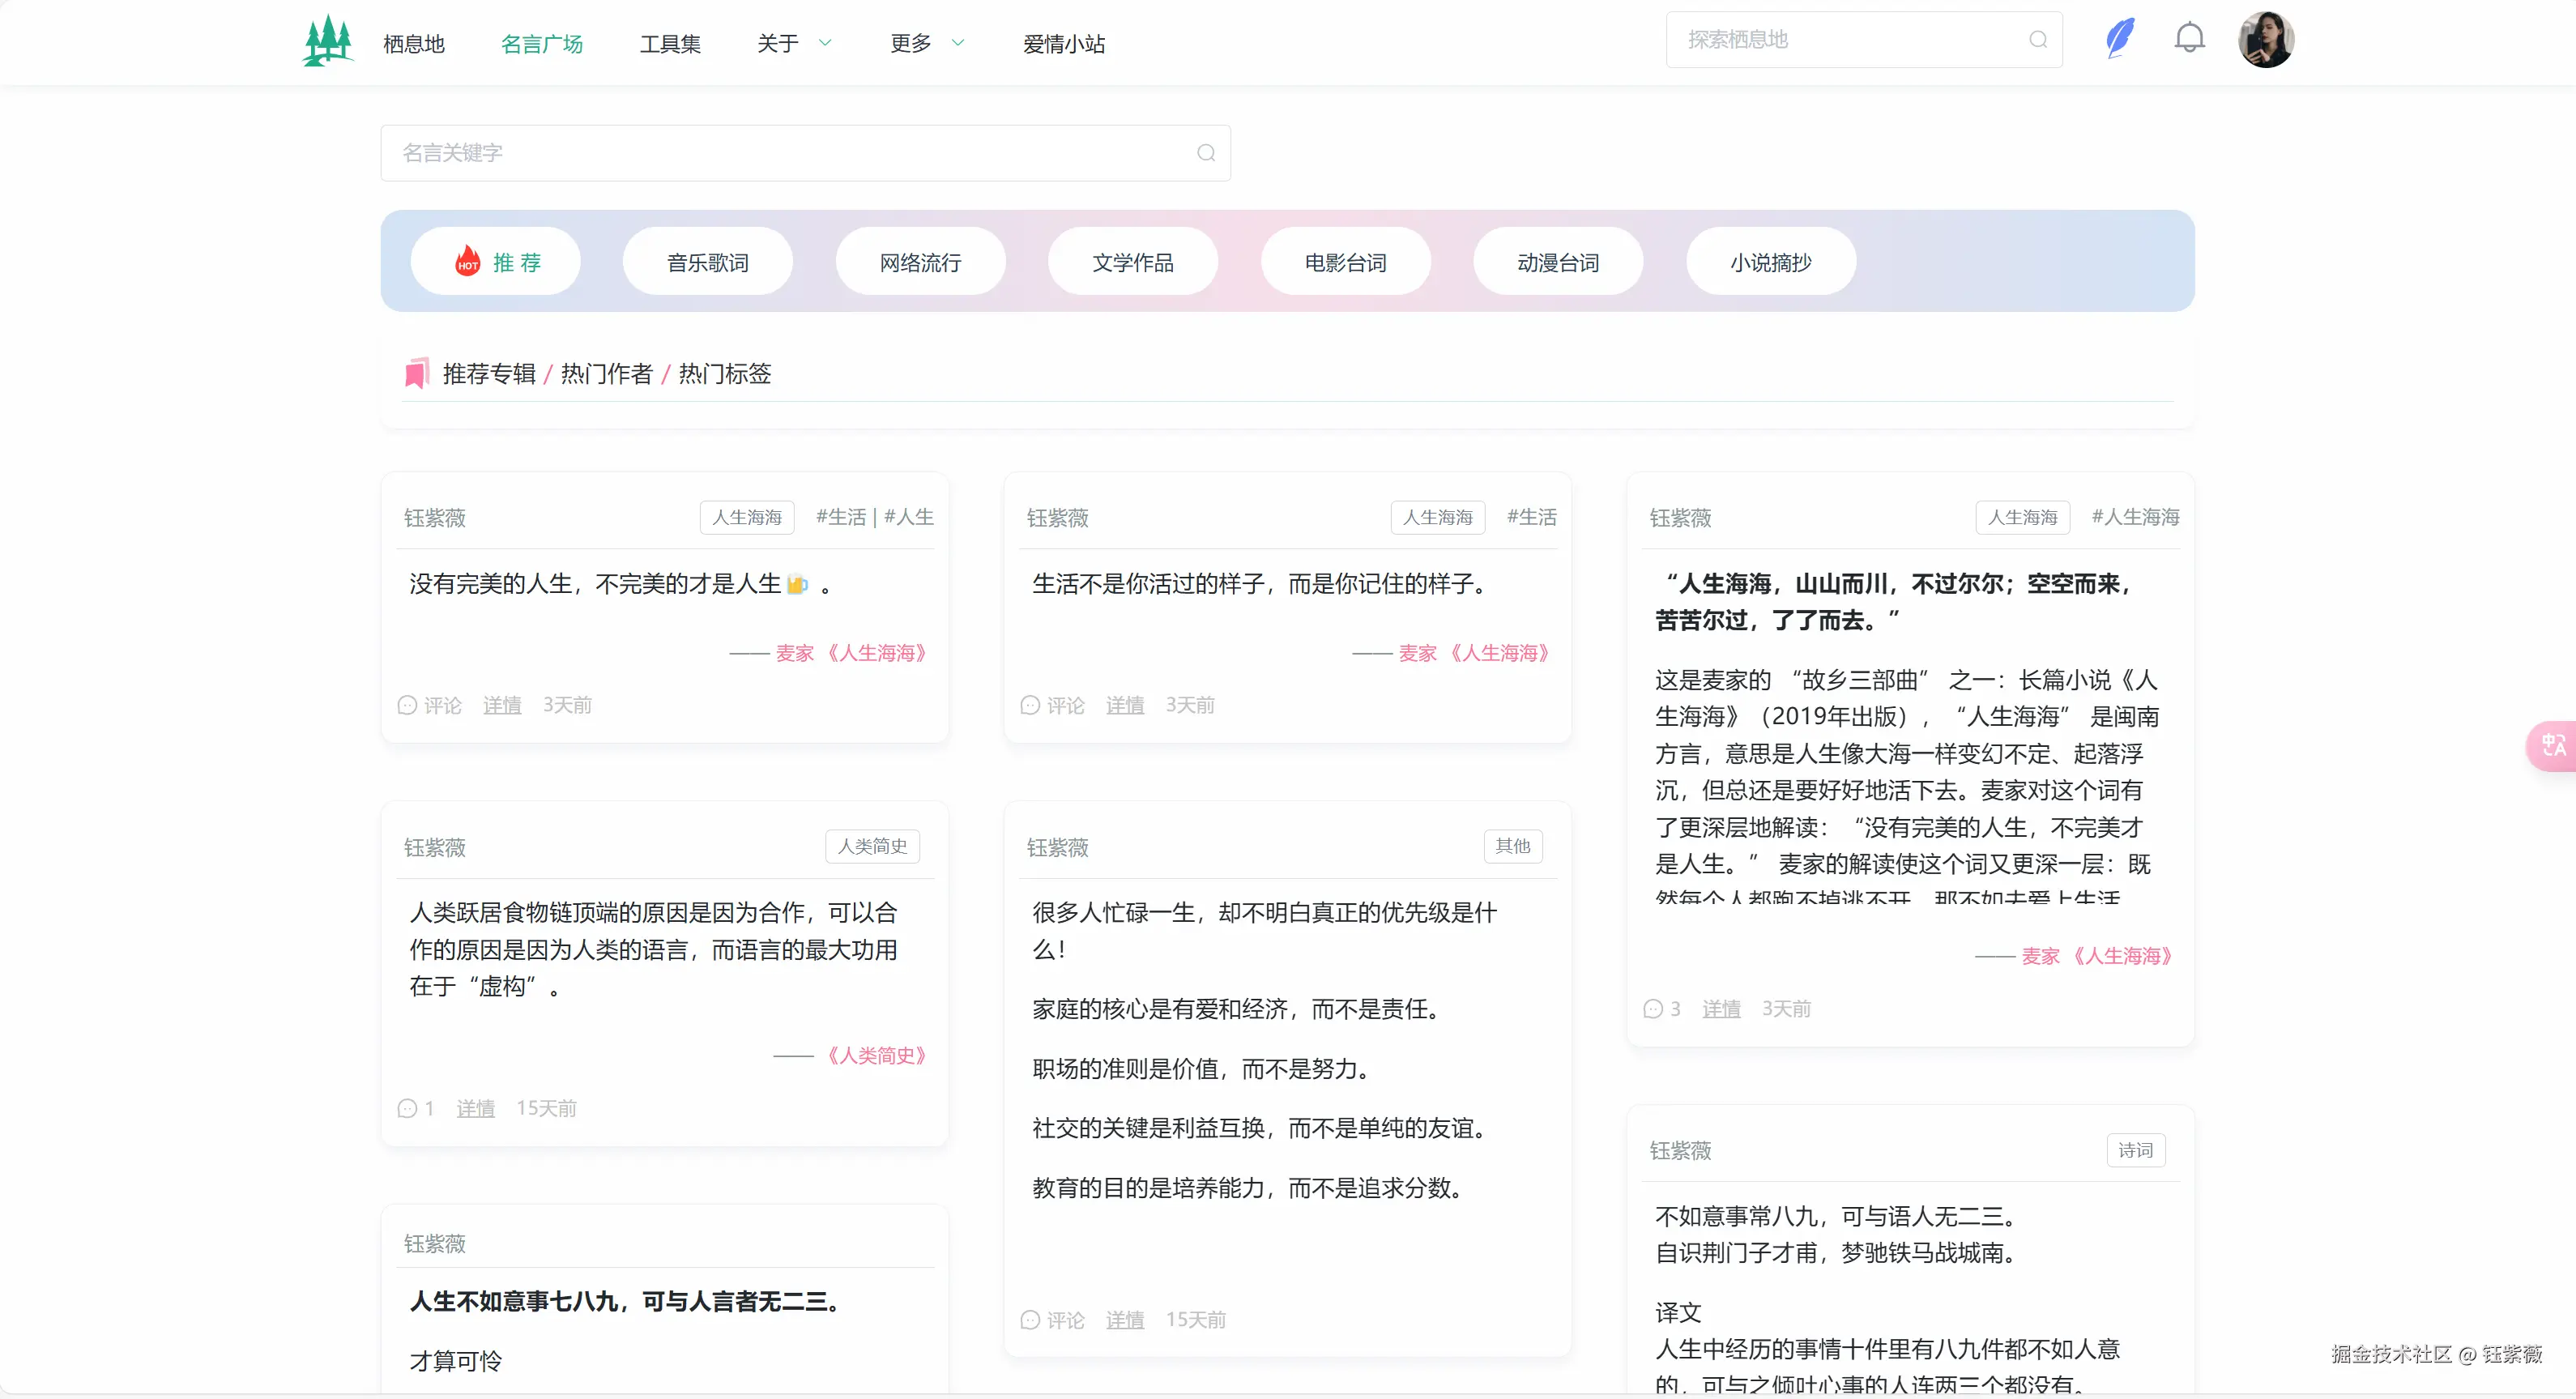Select the 电影台词 filter chip
The image size is (2576, 1399).
(x=1345, y=261)
